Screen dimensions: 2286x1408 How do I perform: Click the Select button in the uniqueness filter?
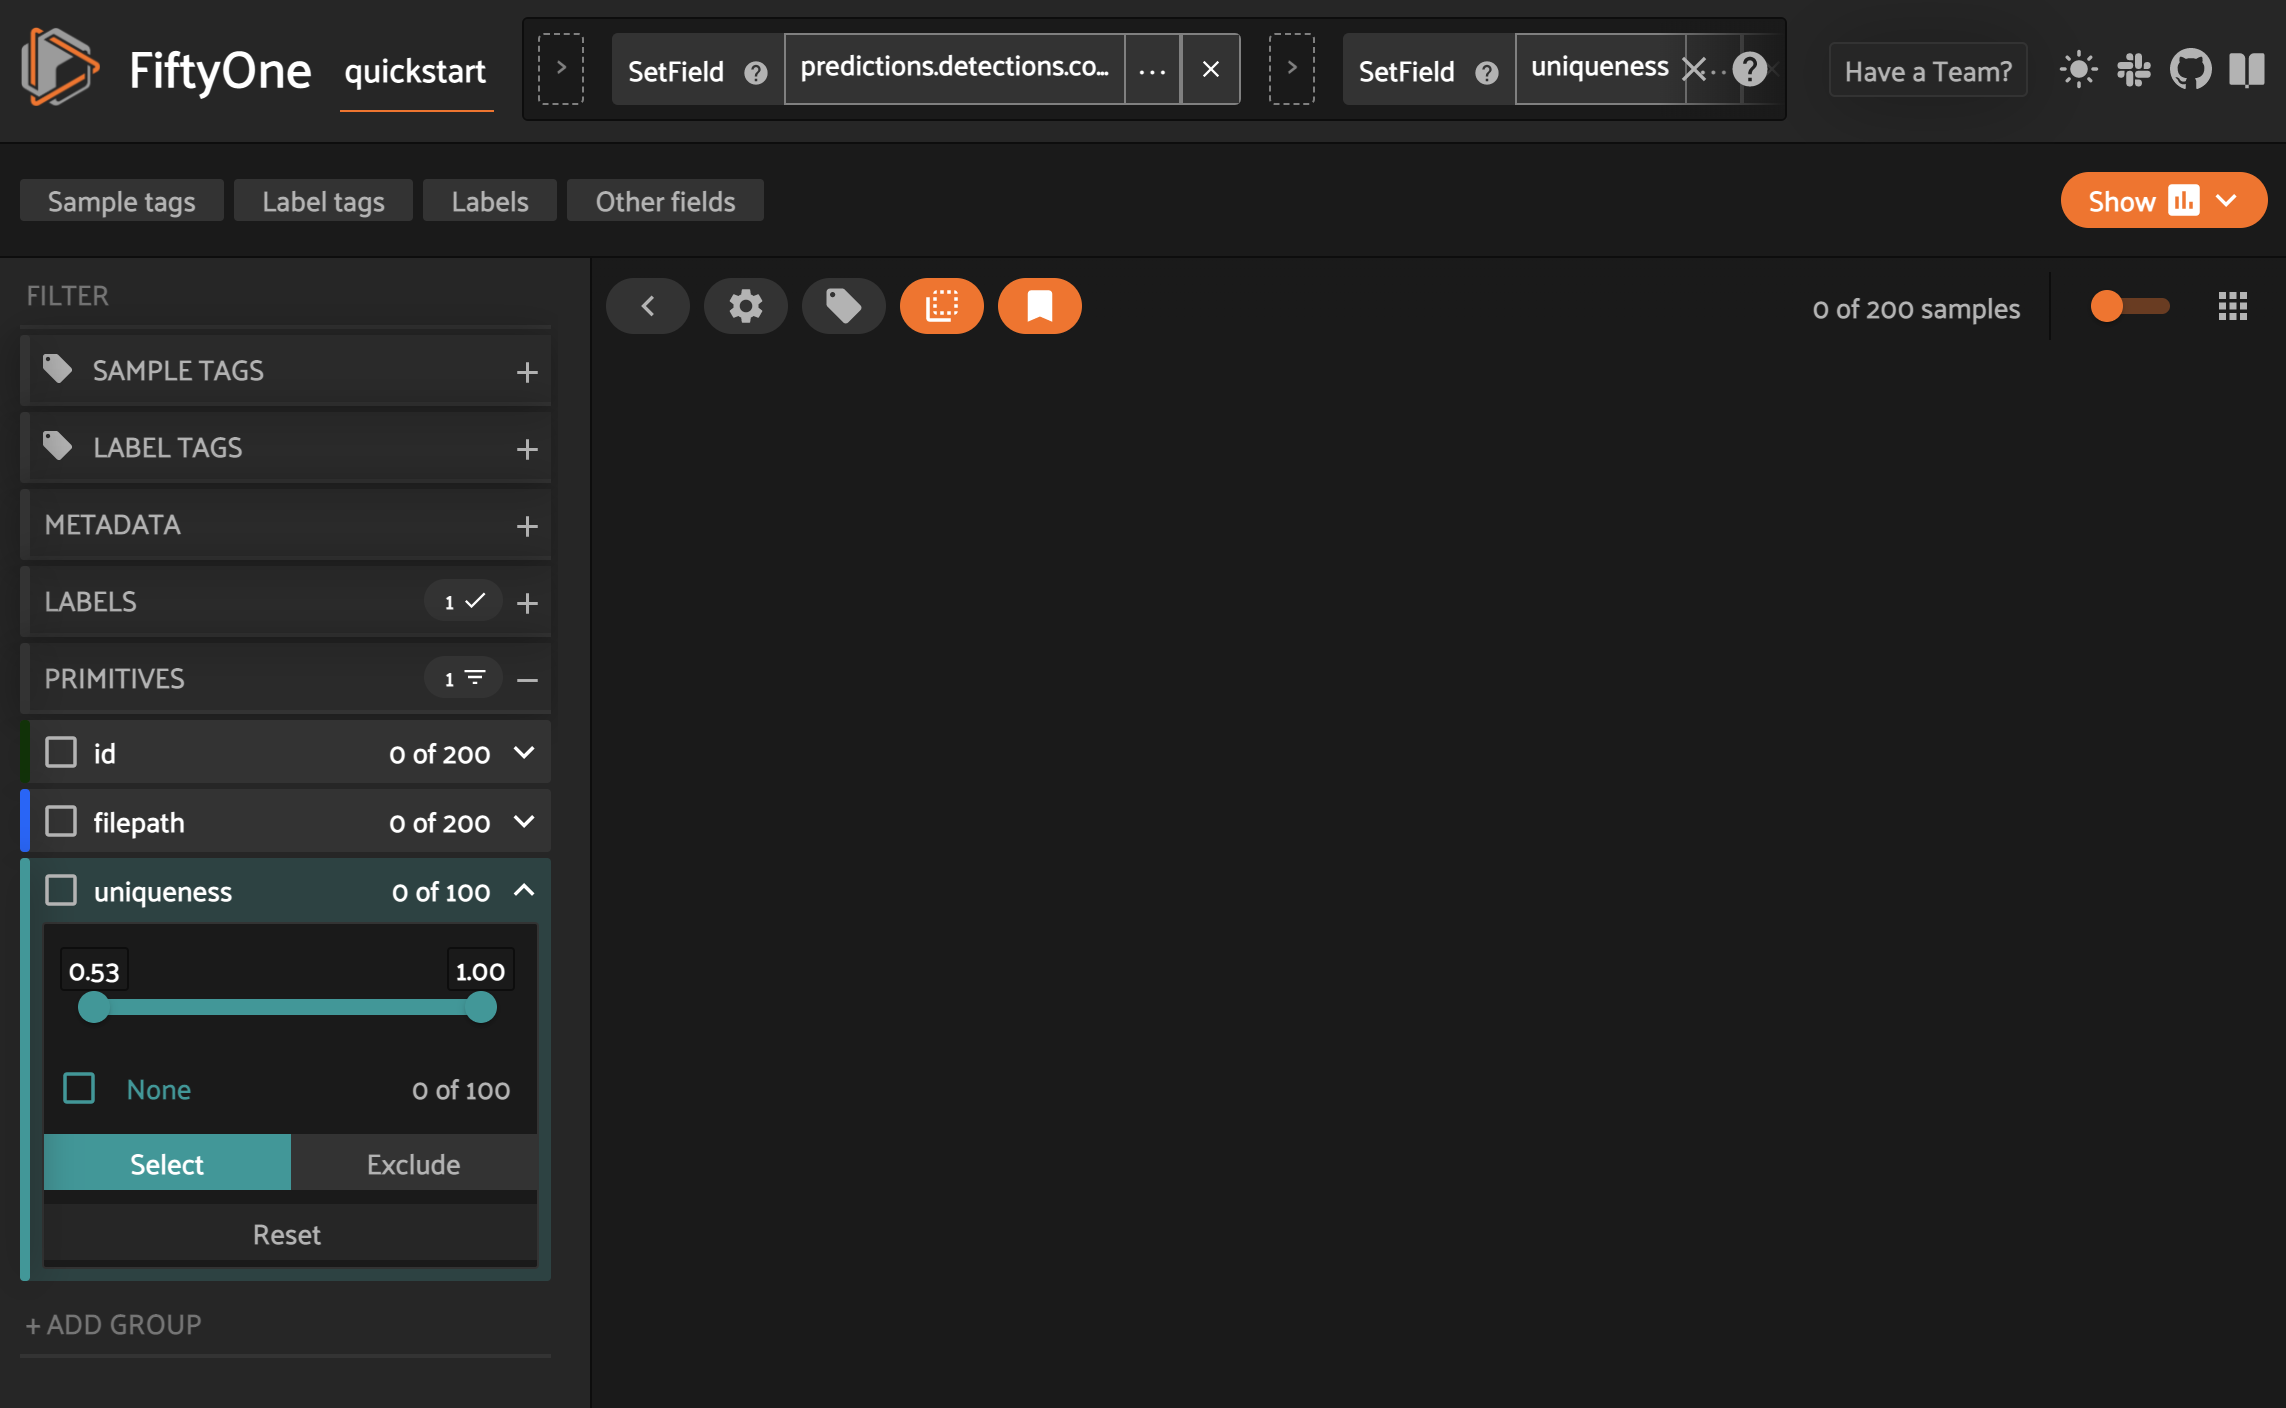click(x=166, y=1163)
